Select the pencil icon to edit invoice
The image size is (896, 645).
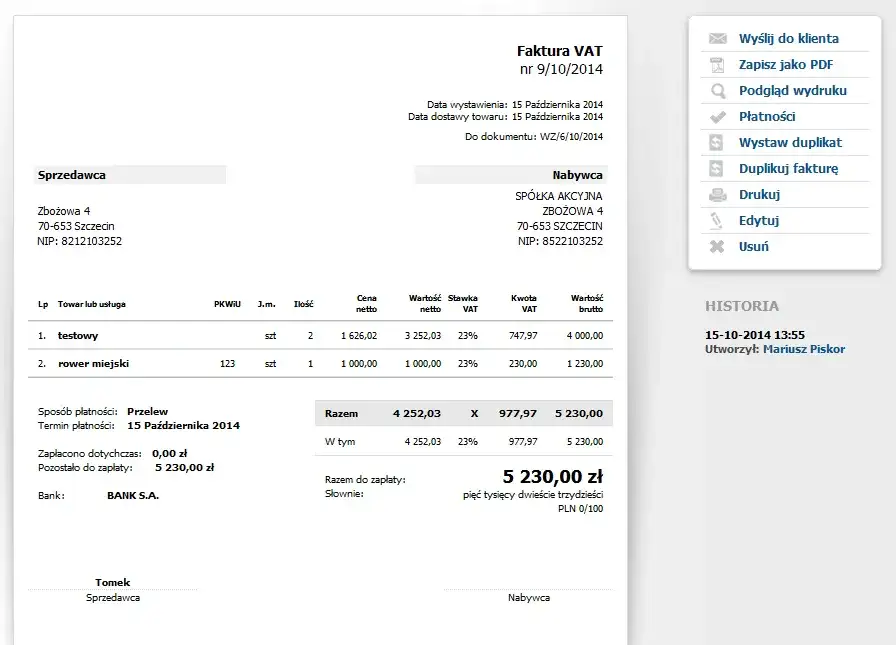tap(715, 220)
